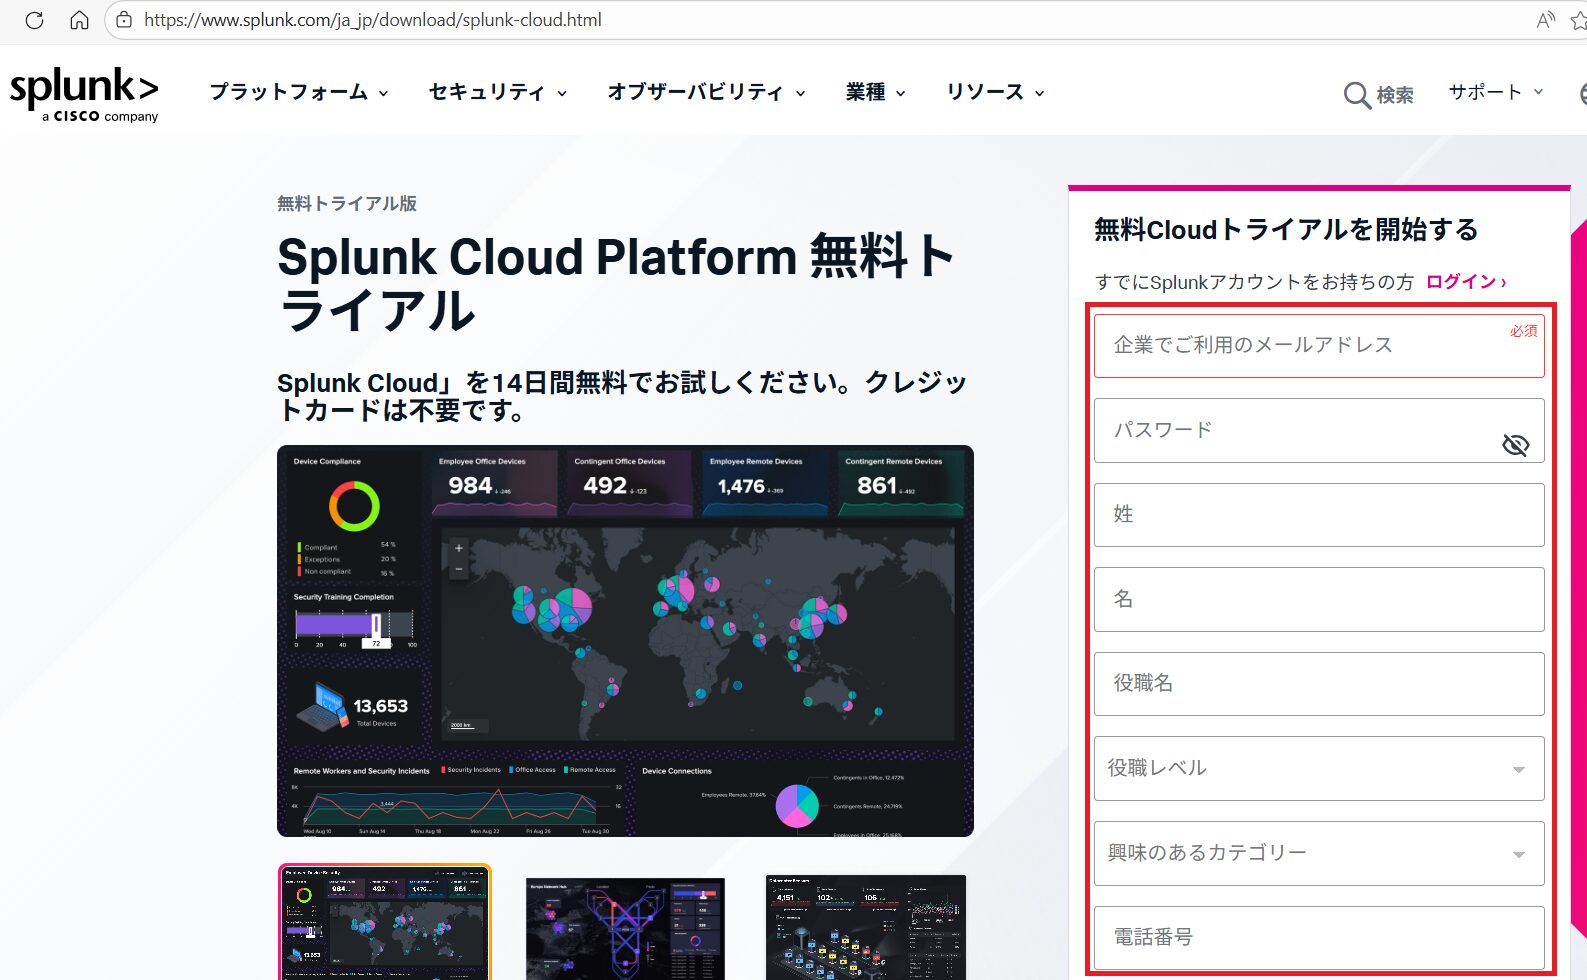The width and height of the screenshot is (1587, 980).
Task: Click the Splunk logo
Action: tap(84, 94)
